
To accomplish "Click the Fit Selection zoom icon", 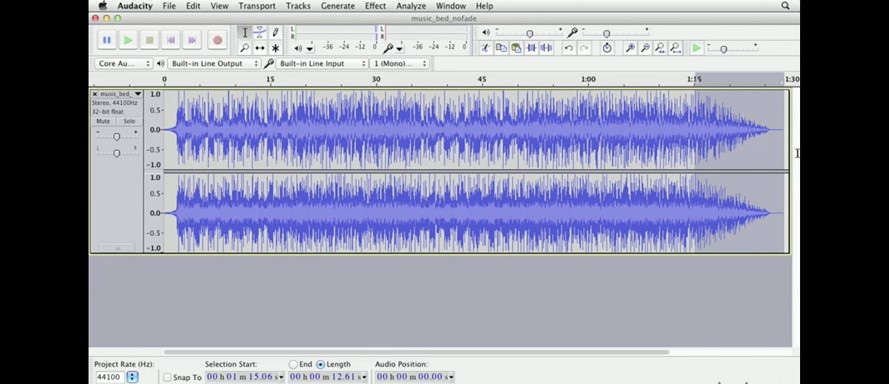I will 660,48.
